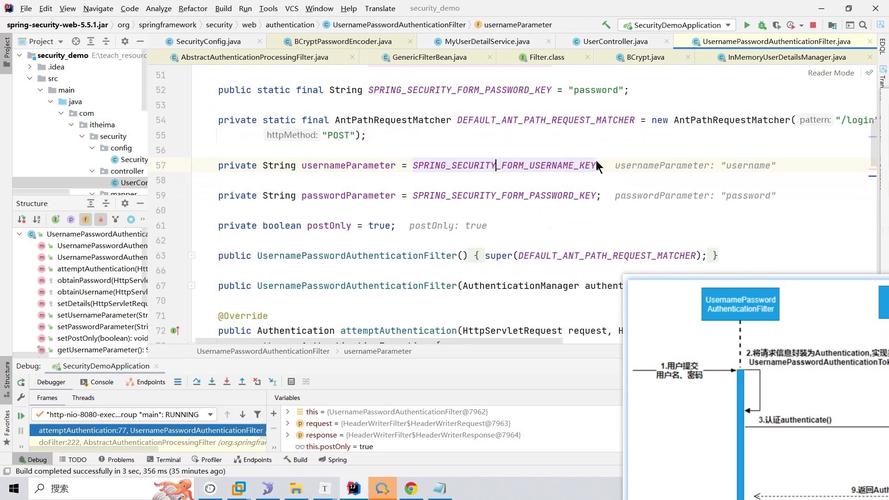Switch to SecurityConfig.java editor tab
The image size is (889, 500).
(207, 42)
